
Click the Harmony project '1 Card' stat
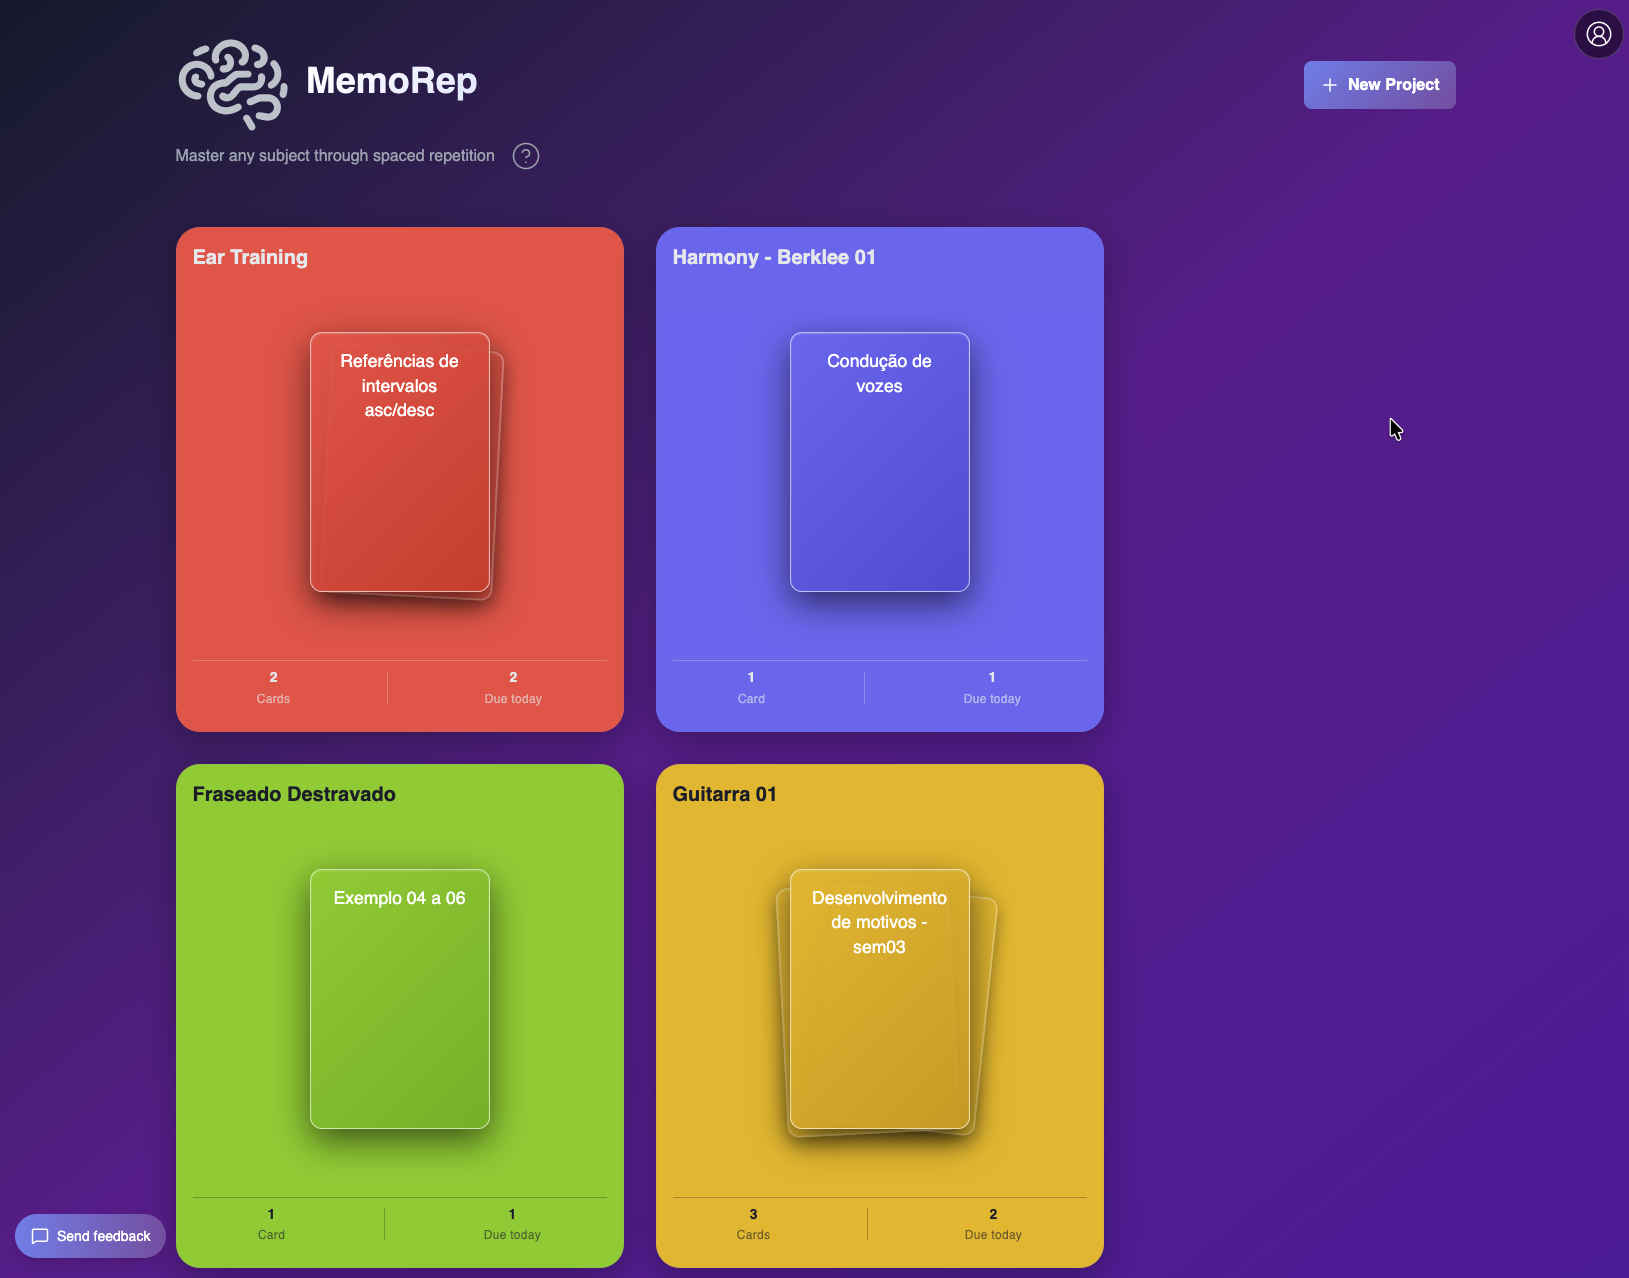pyautogui.click(x=751, y=686)
